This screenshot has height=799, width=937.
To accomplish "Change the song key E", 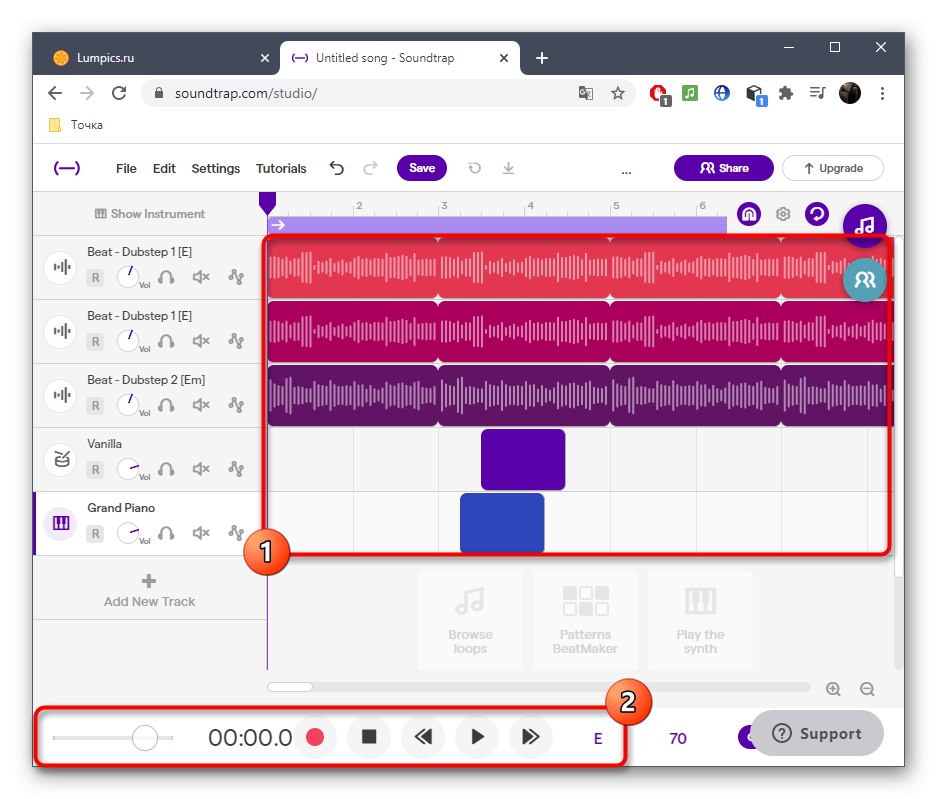I will pyautogui.click(x=598, y=739).
